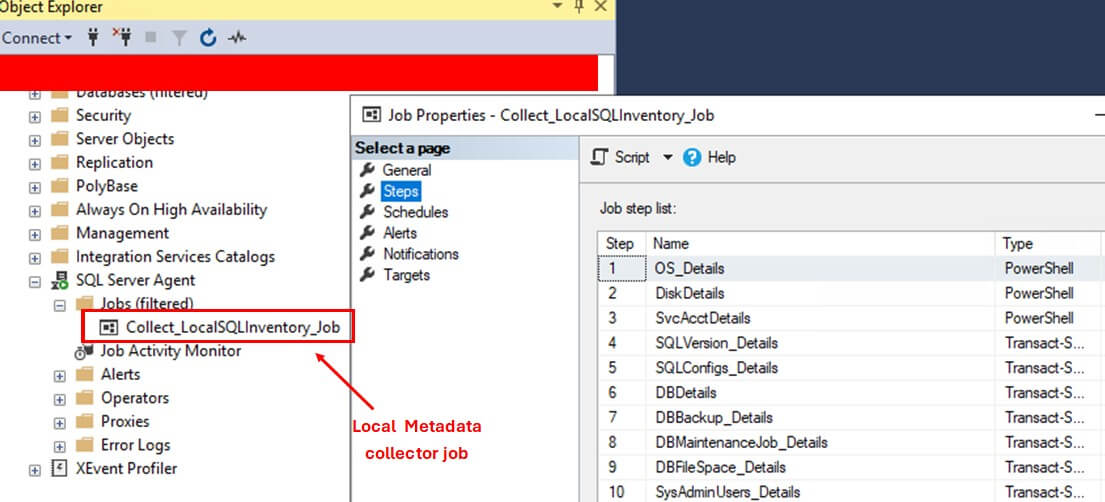Select the Server Objects folder icon

(60, 139)
